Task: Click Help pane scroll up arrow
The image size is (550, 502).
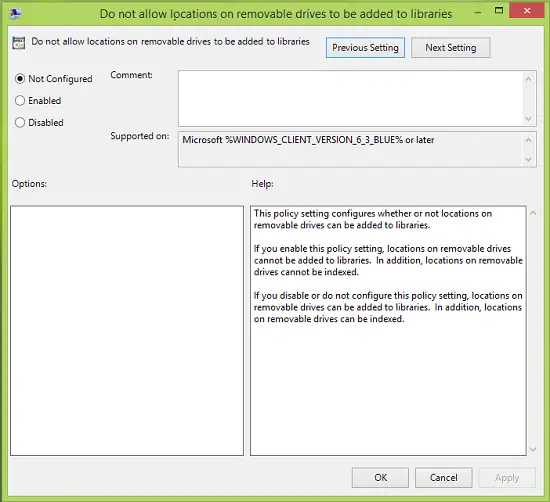Action: click(533, 213)
